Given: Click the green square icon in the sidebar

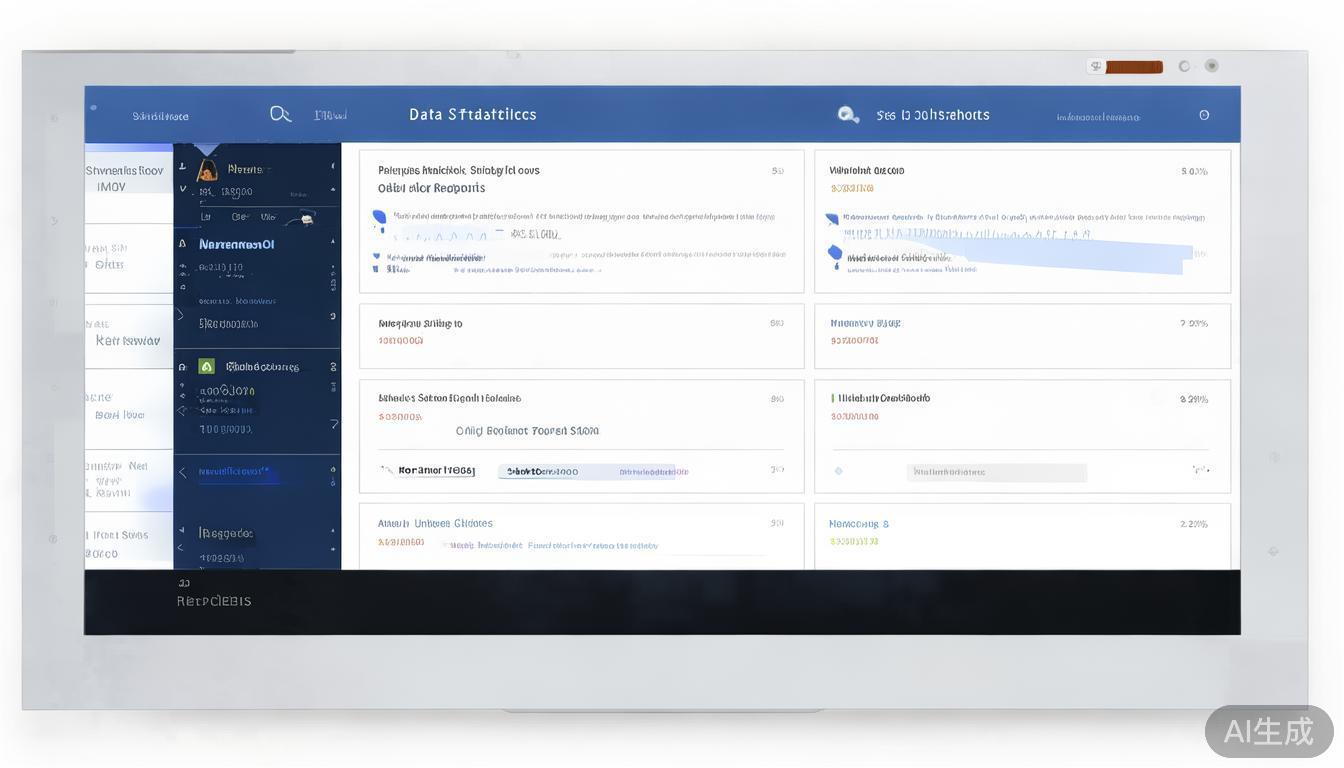Looking at the screenshot, I should click(206, 366).
